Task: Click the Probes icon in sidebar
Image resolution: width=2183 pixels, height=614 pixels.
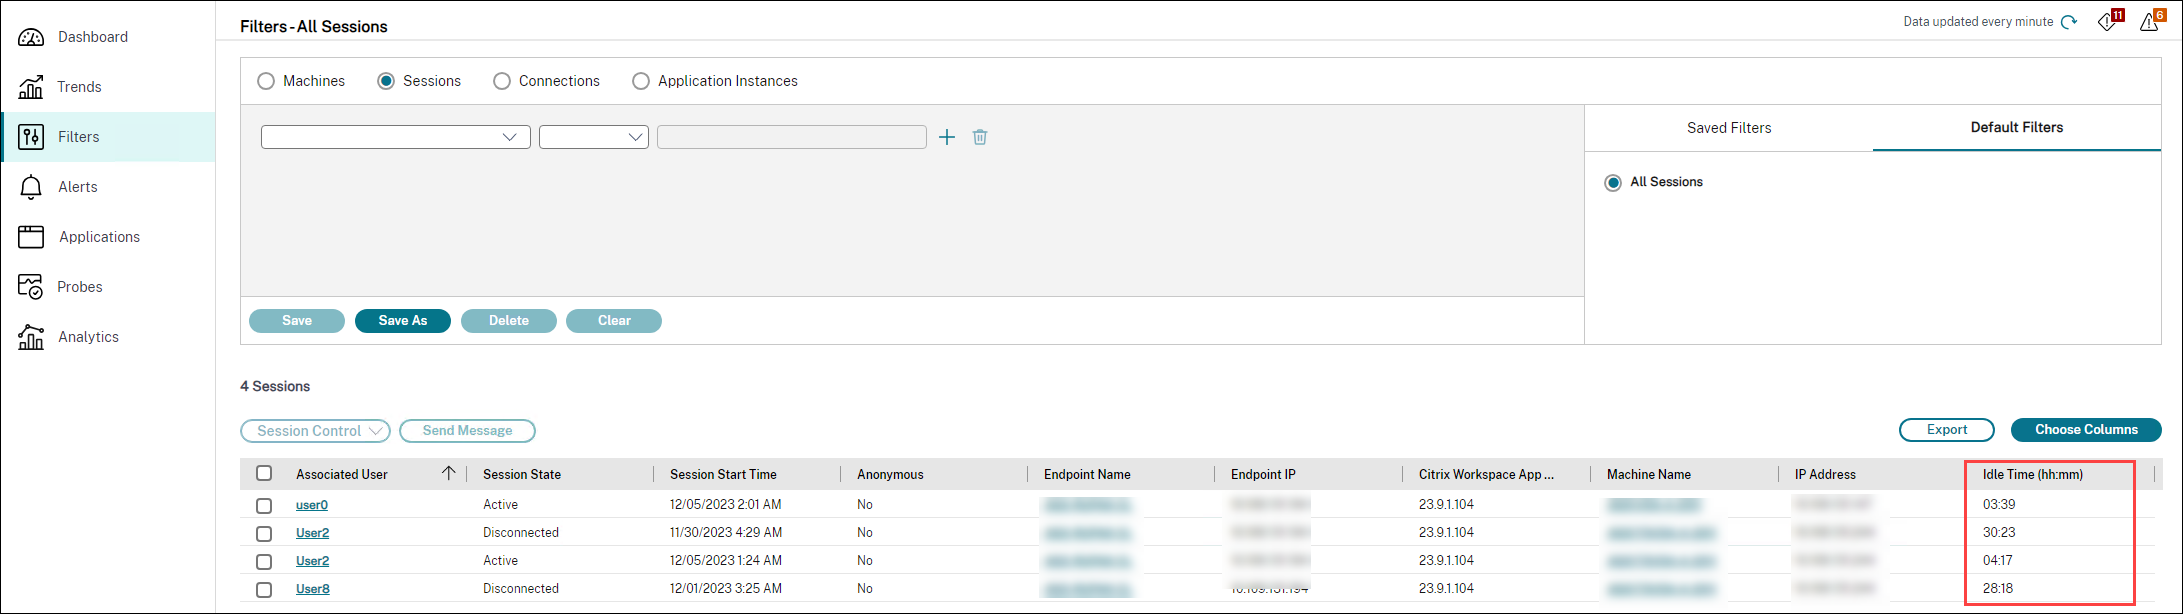Action: point(31,287)
